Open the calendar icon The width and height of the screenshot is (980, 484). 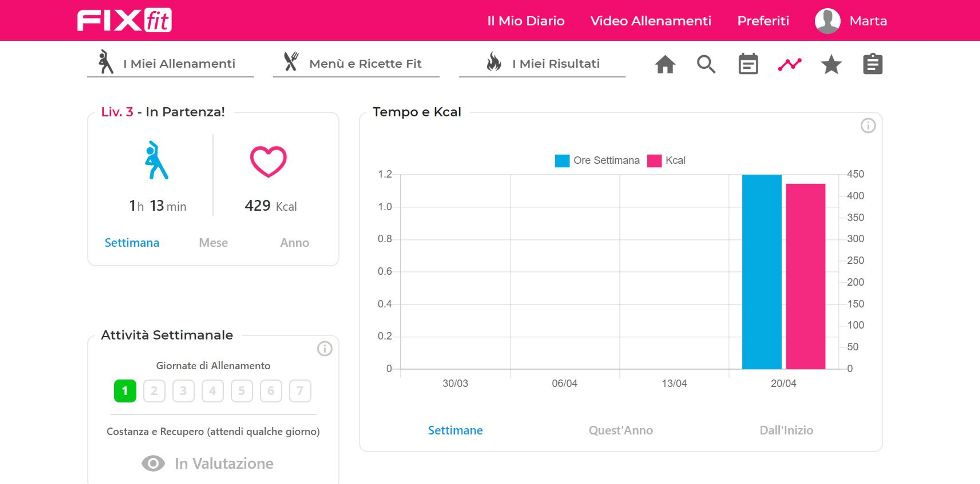[748, 65]
